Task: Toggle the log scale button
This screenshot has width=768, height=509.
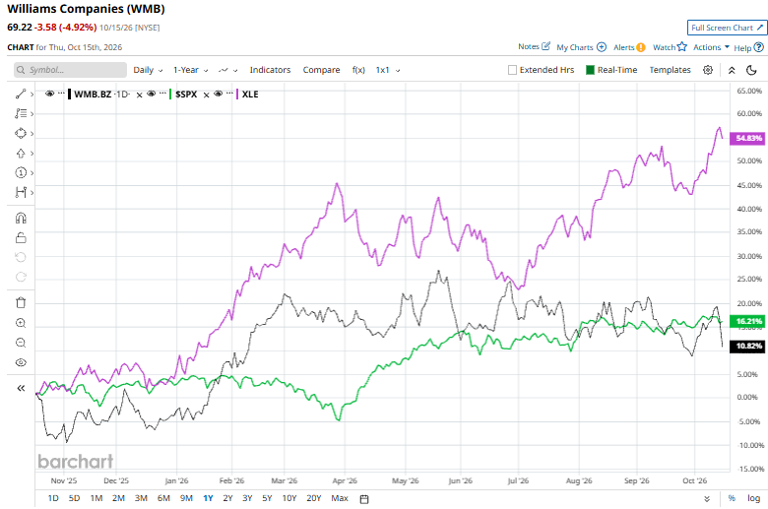Action: point(753,498)
